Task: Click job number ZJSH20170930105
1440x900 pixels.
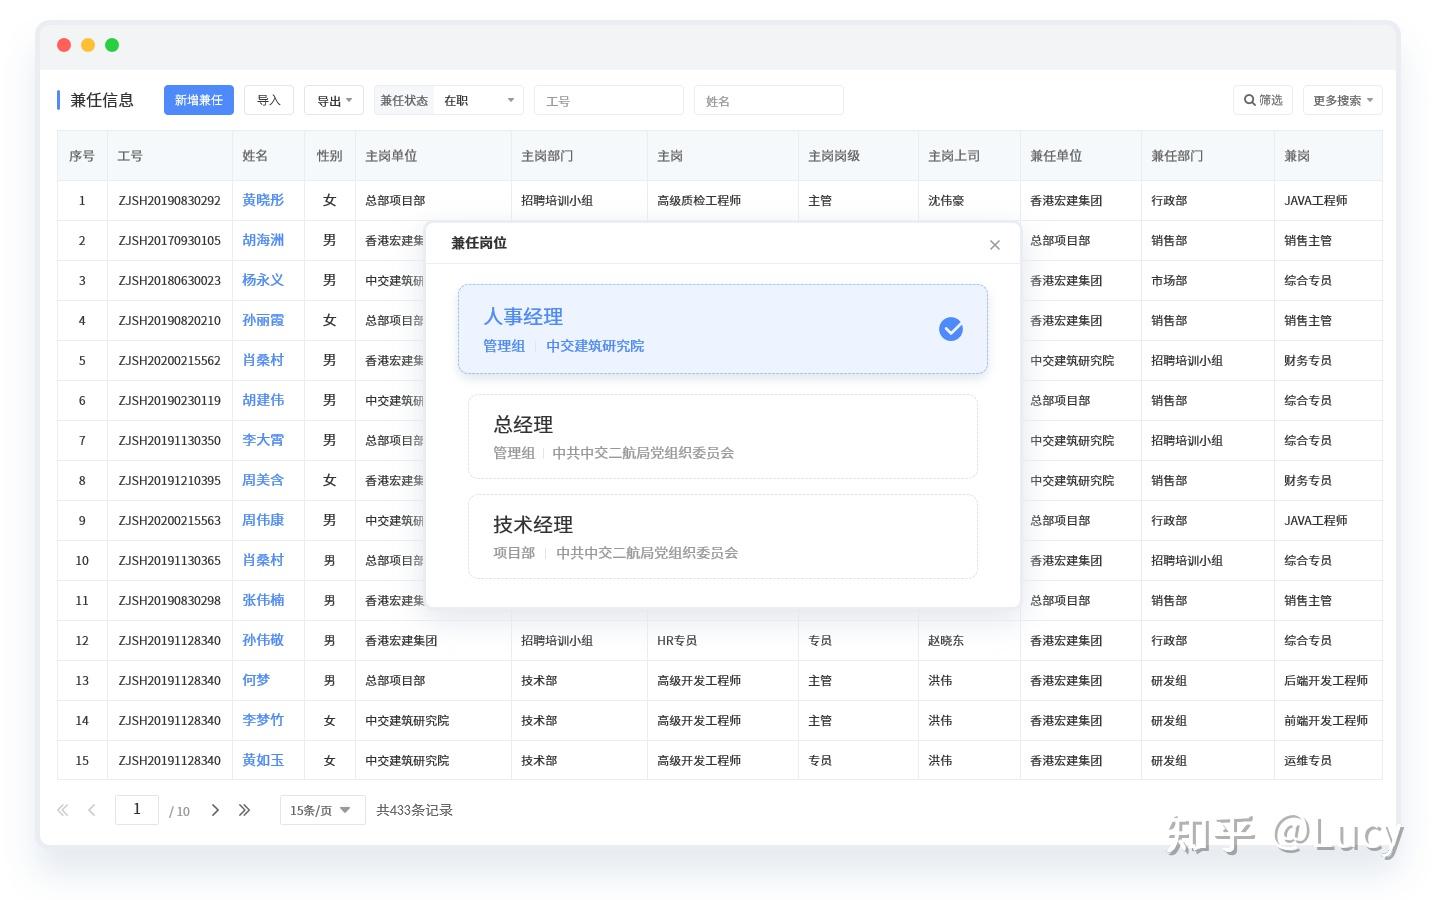Action: click(169, 240)
